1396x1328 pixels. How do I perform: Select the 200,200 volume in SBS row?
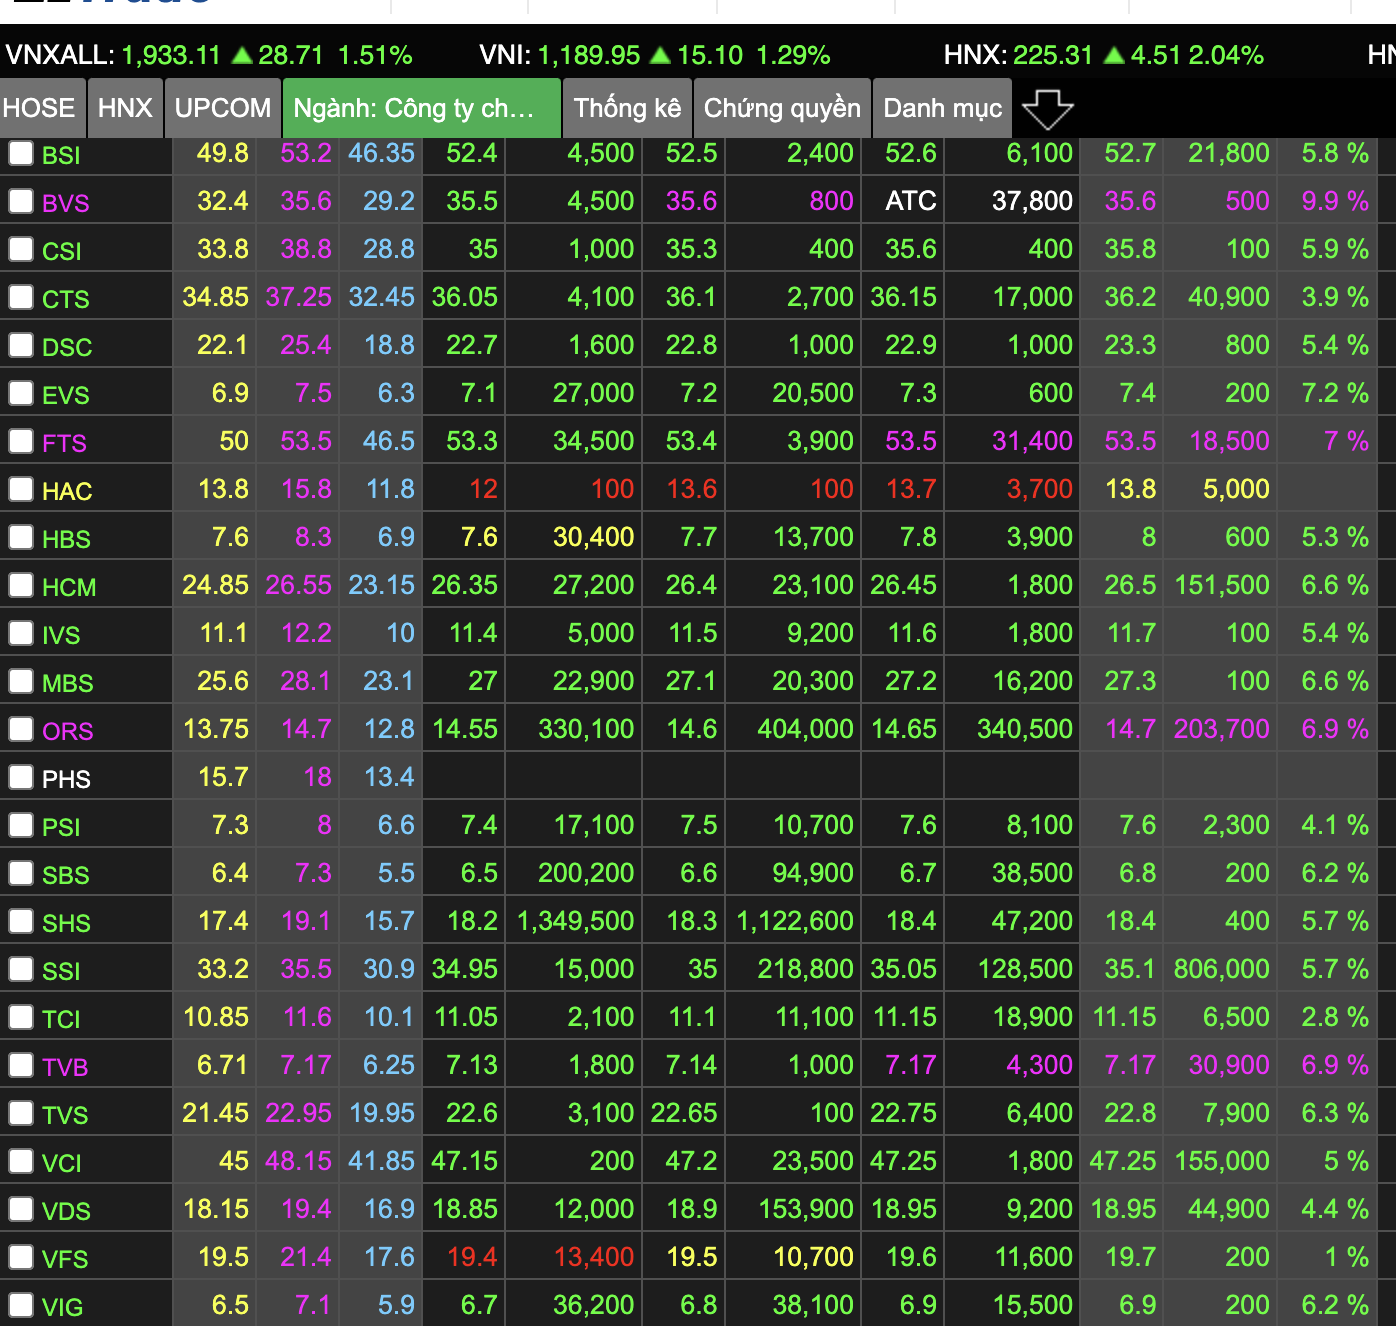[586, 873]
